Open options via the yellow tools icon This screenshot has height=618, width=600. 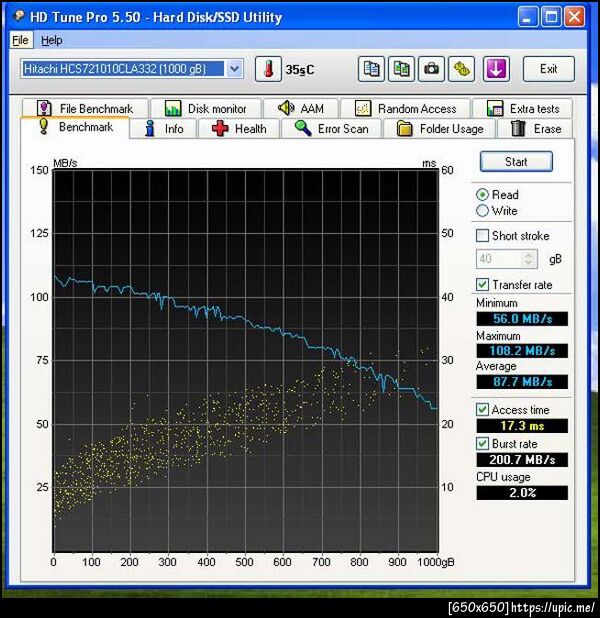[461, 69]
